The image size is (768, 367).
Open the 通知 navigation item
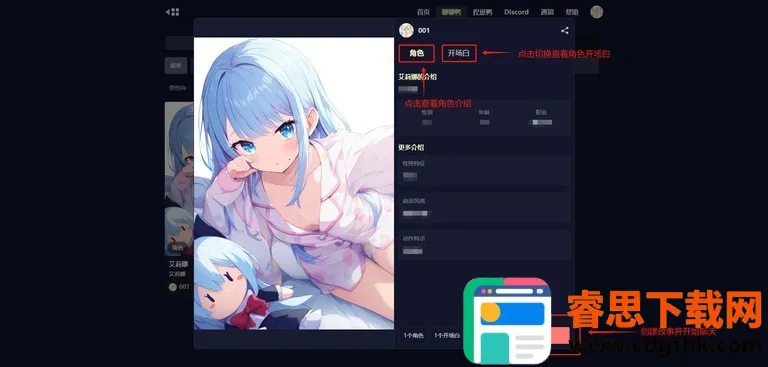(547, 12)
